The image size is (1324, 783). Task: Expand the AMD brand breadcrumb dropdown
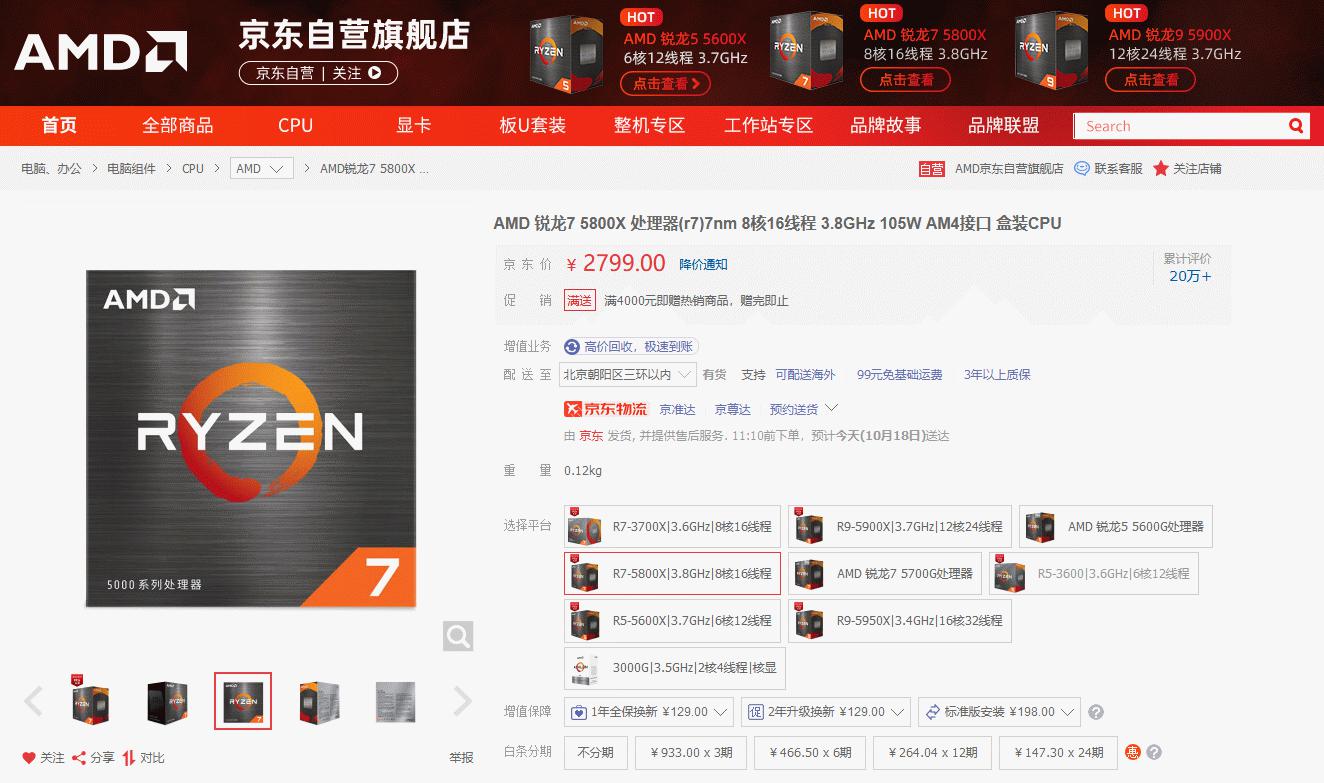(262, 168)
